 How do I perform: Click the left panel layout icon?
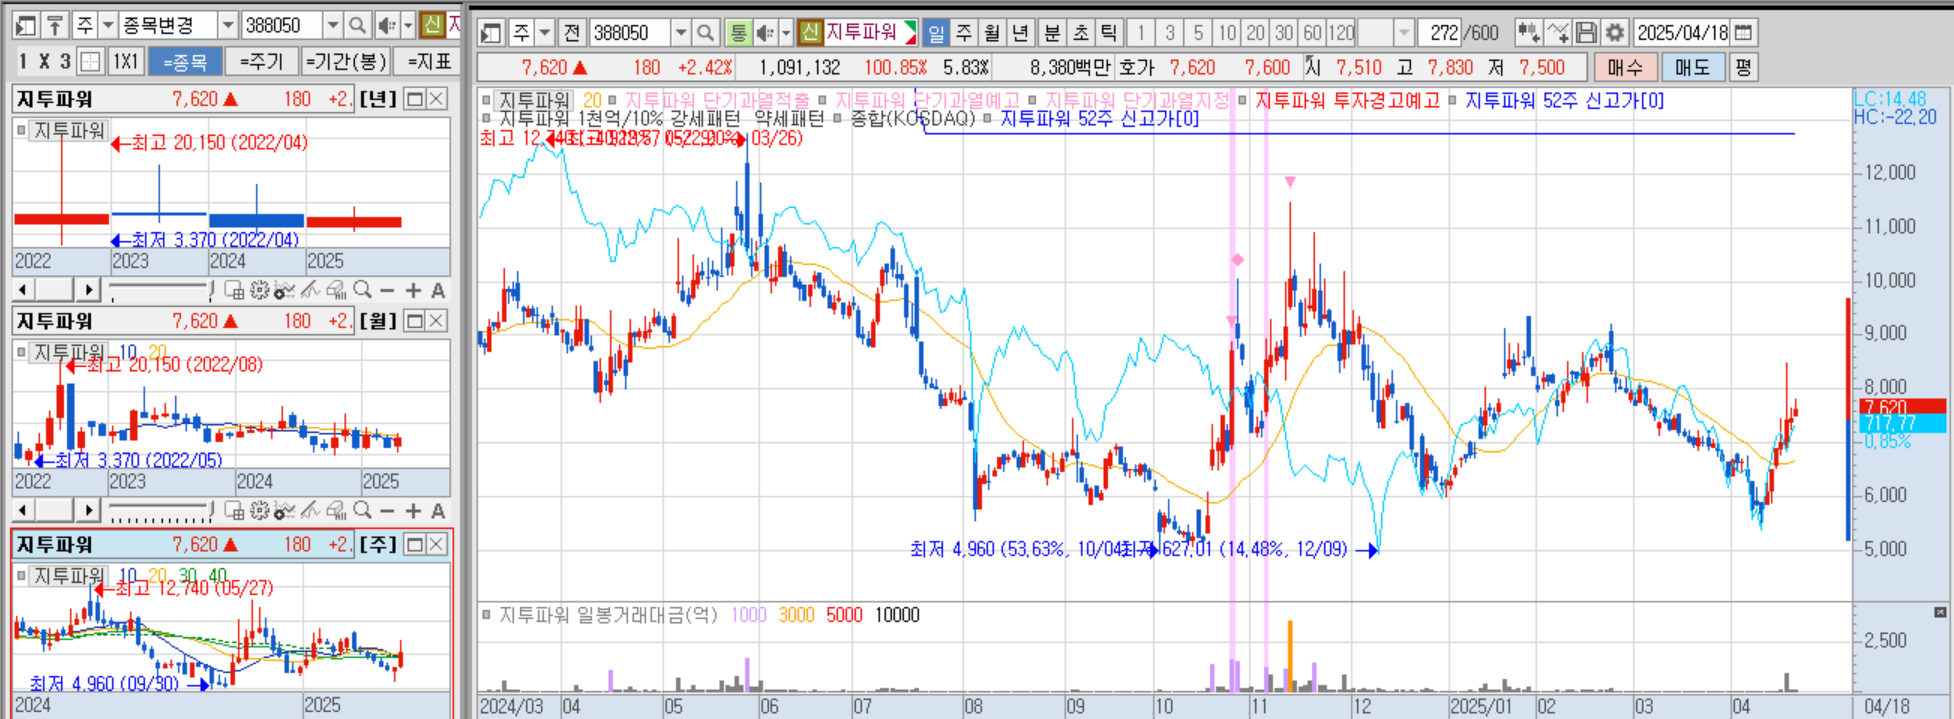pos(26,25)
